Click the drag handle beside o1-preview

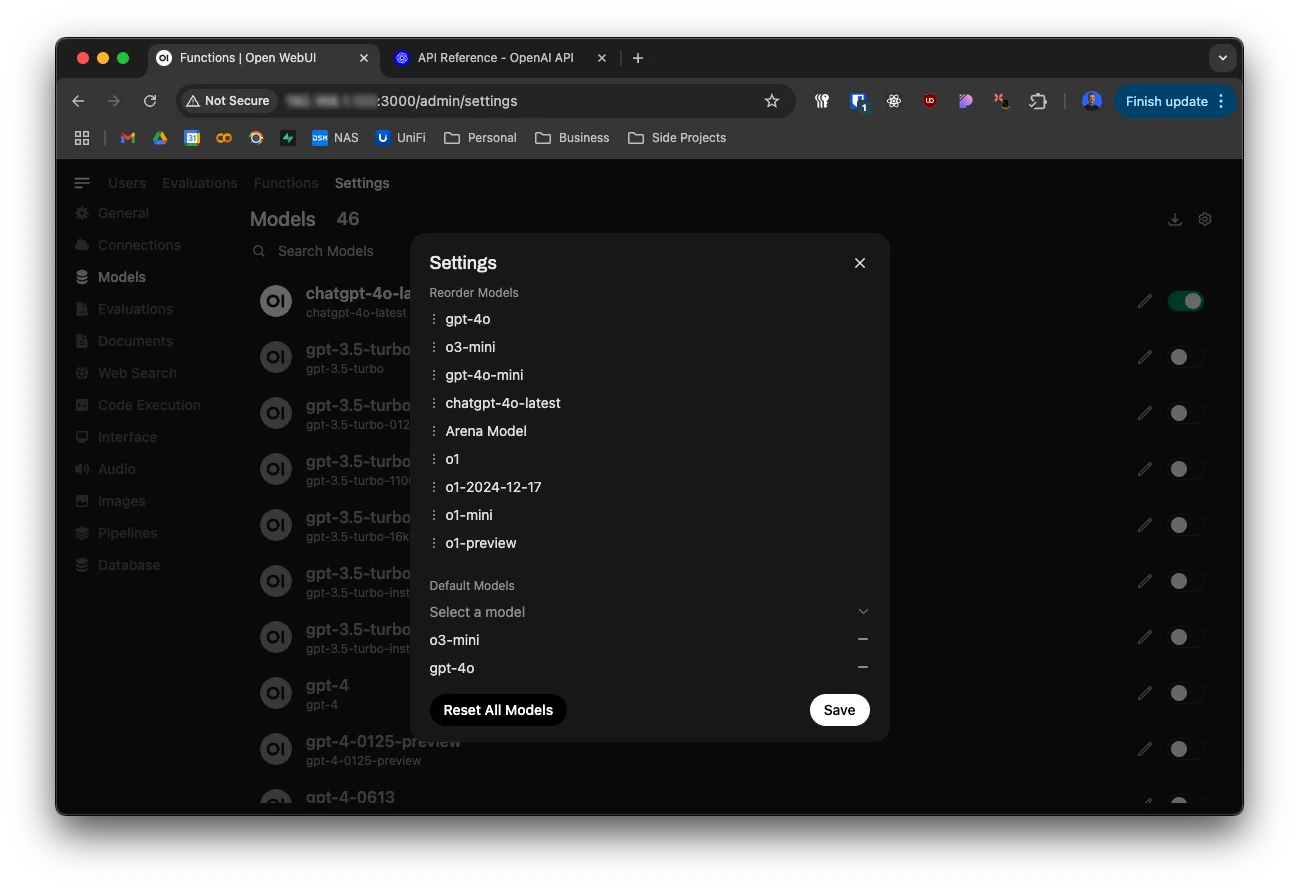coord(434,543)
